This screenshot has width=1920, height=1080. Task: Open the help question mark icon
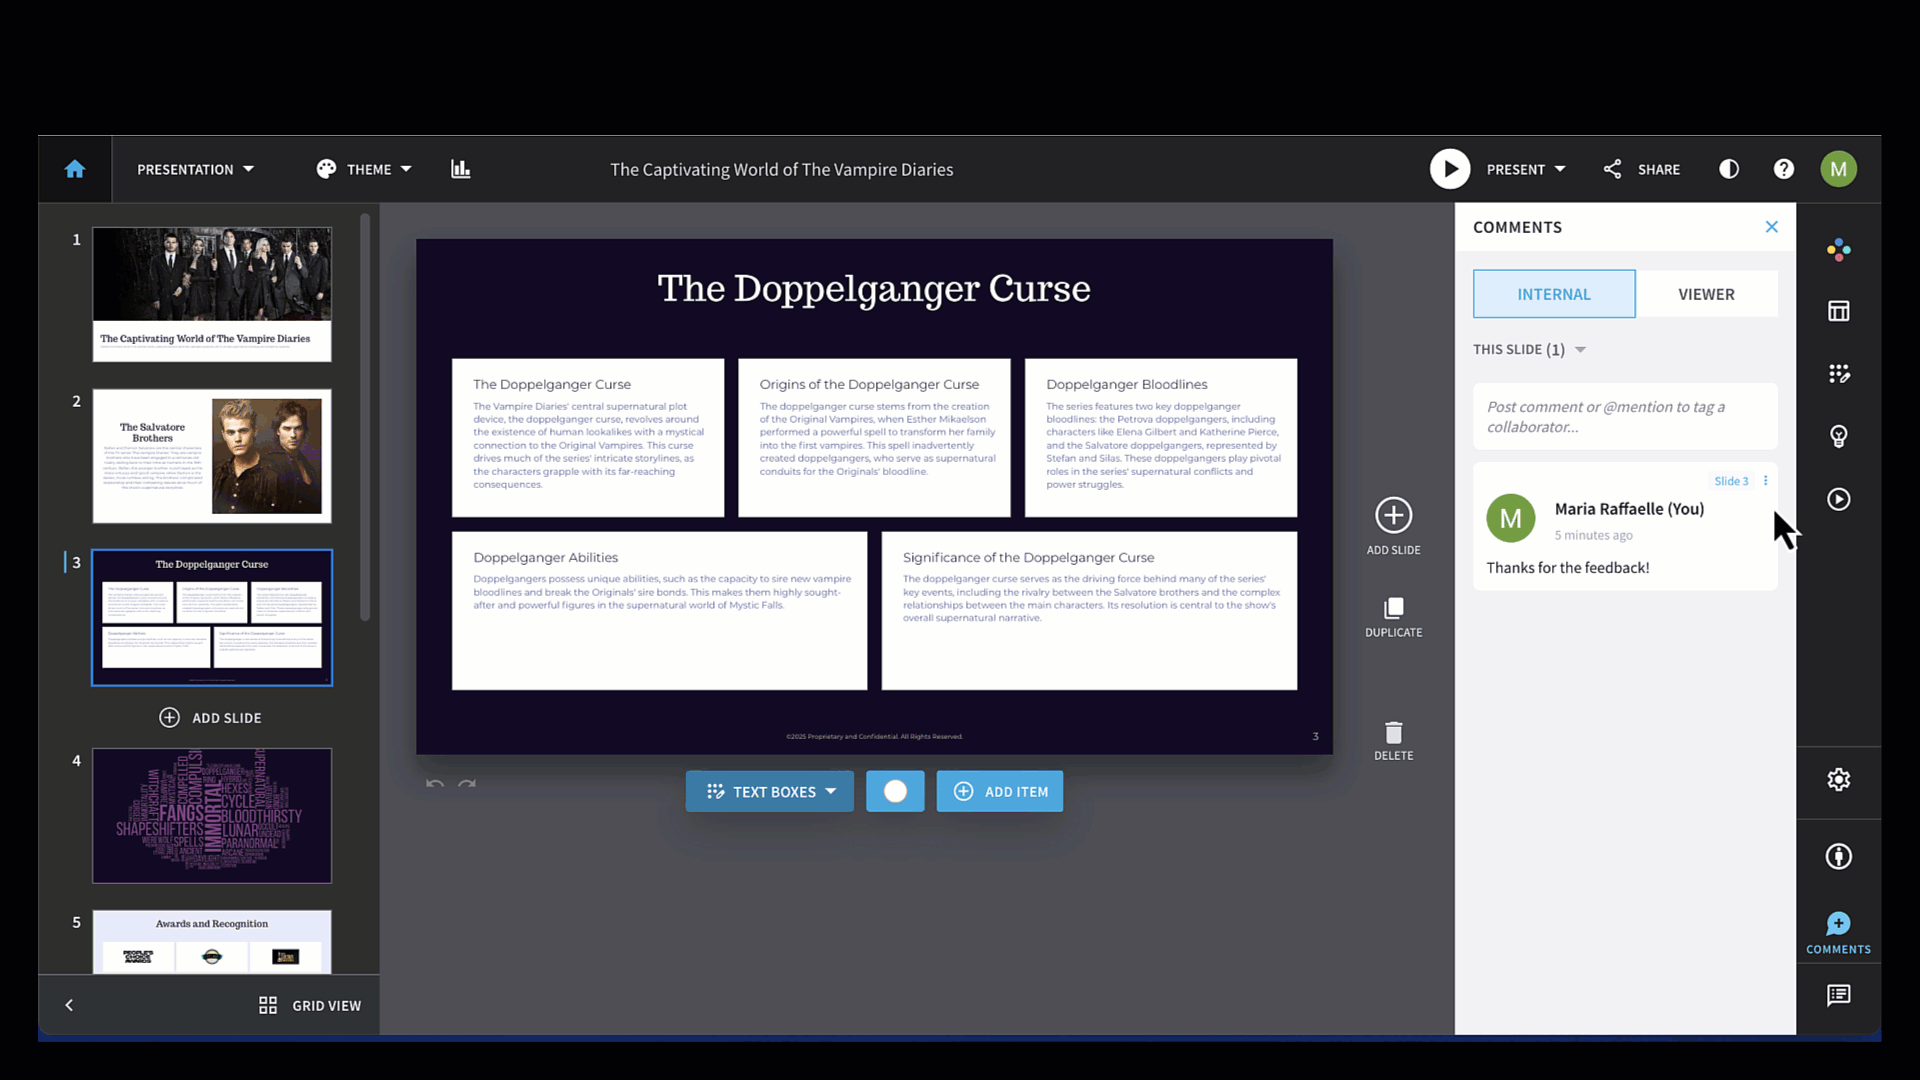[1784, 170]
